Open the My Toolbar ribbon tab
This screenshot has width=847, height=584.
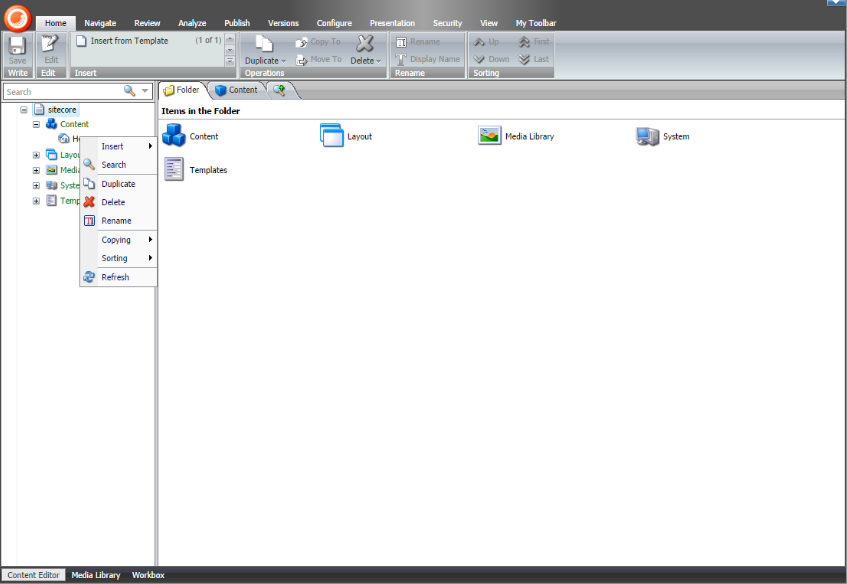[535, 23]
